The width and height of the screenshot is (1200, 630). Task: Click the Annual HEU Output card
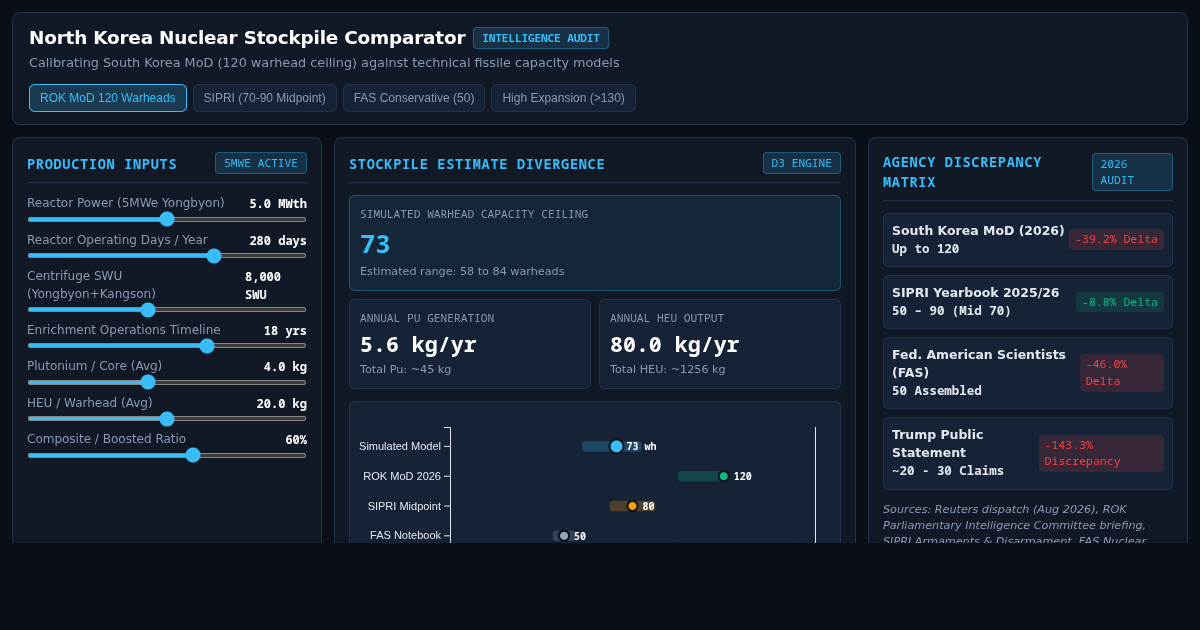pyautogui.click(x=720, y=344)
